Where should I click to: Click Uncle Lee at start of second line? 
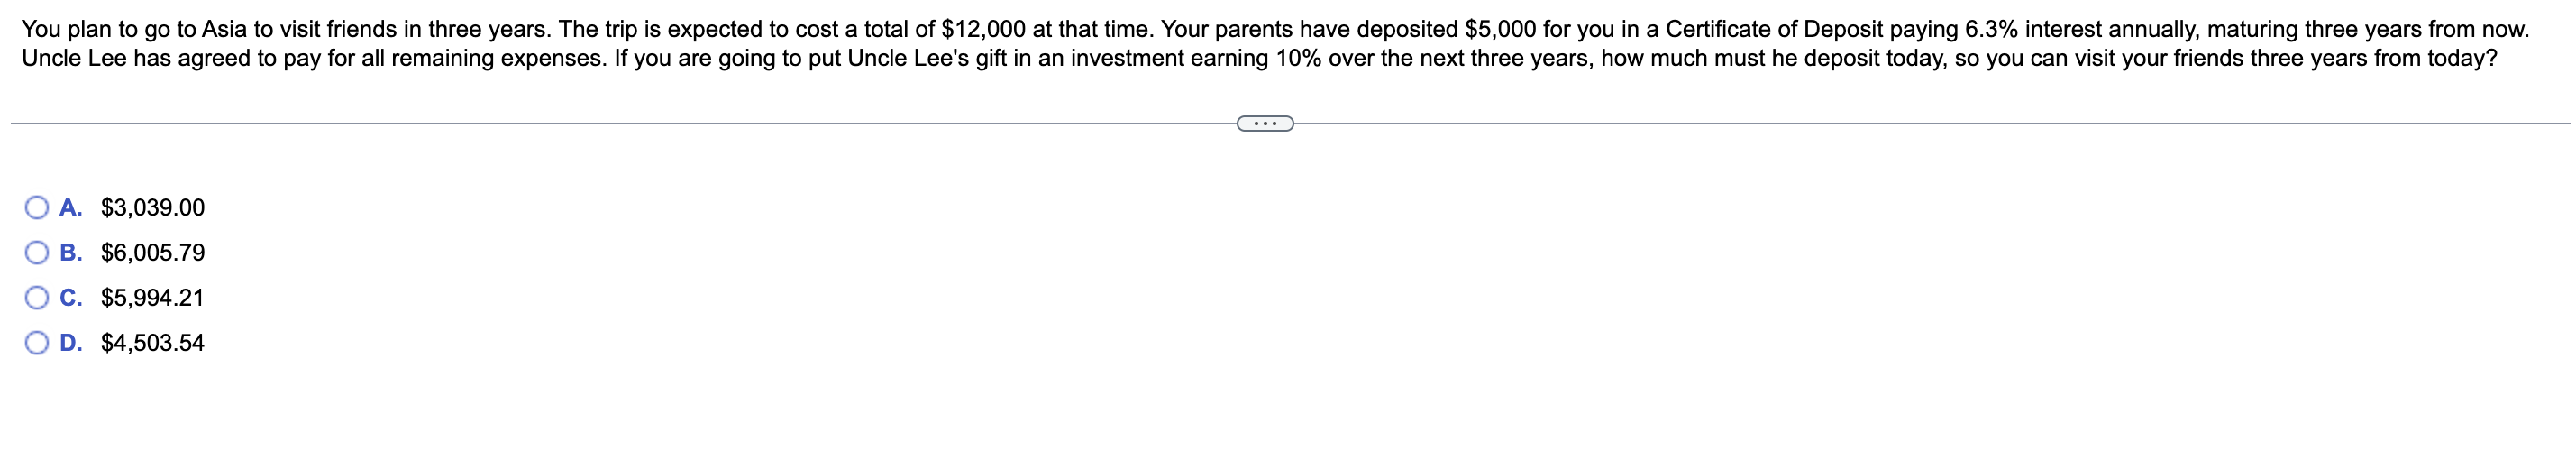click(x=74, y=59)
